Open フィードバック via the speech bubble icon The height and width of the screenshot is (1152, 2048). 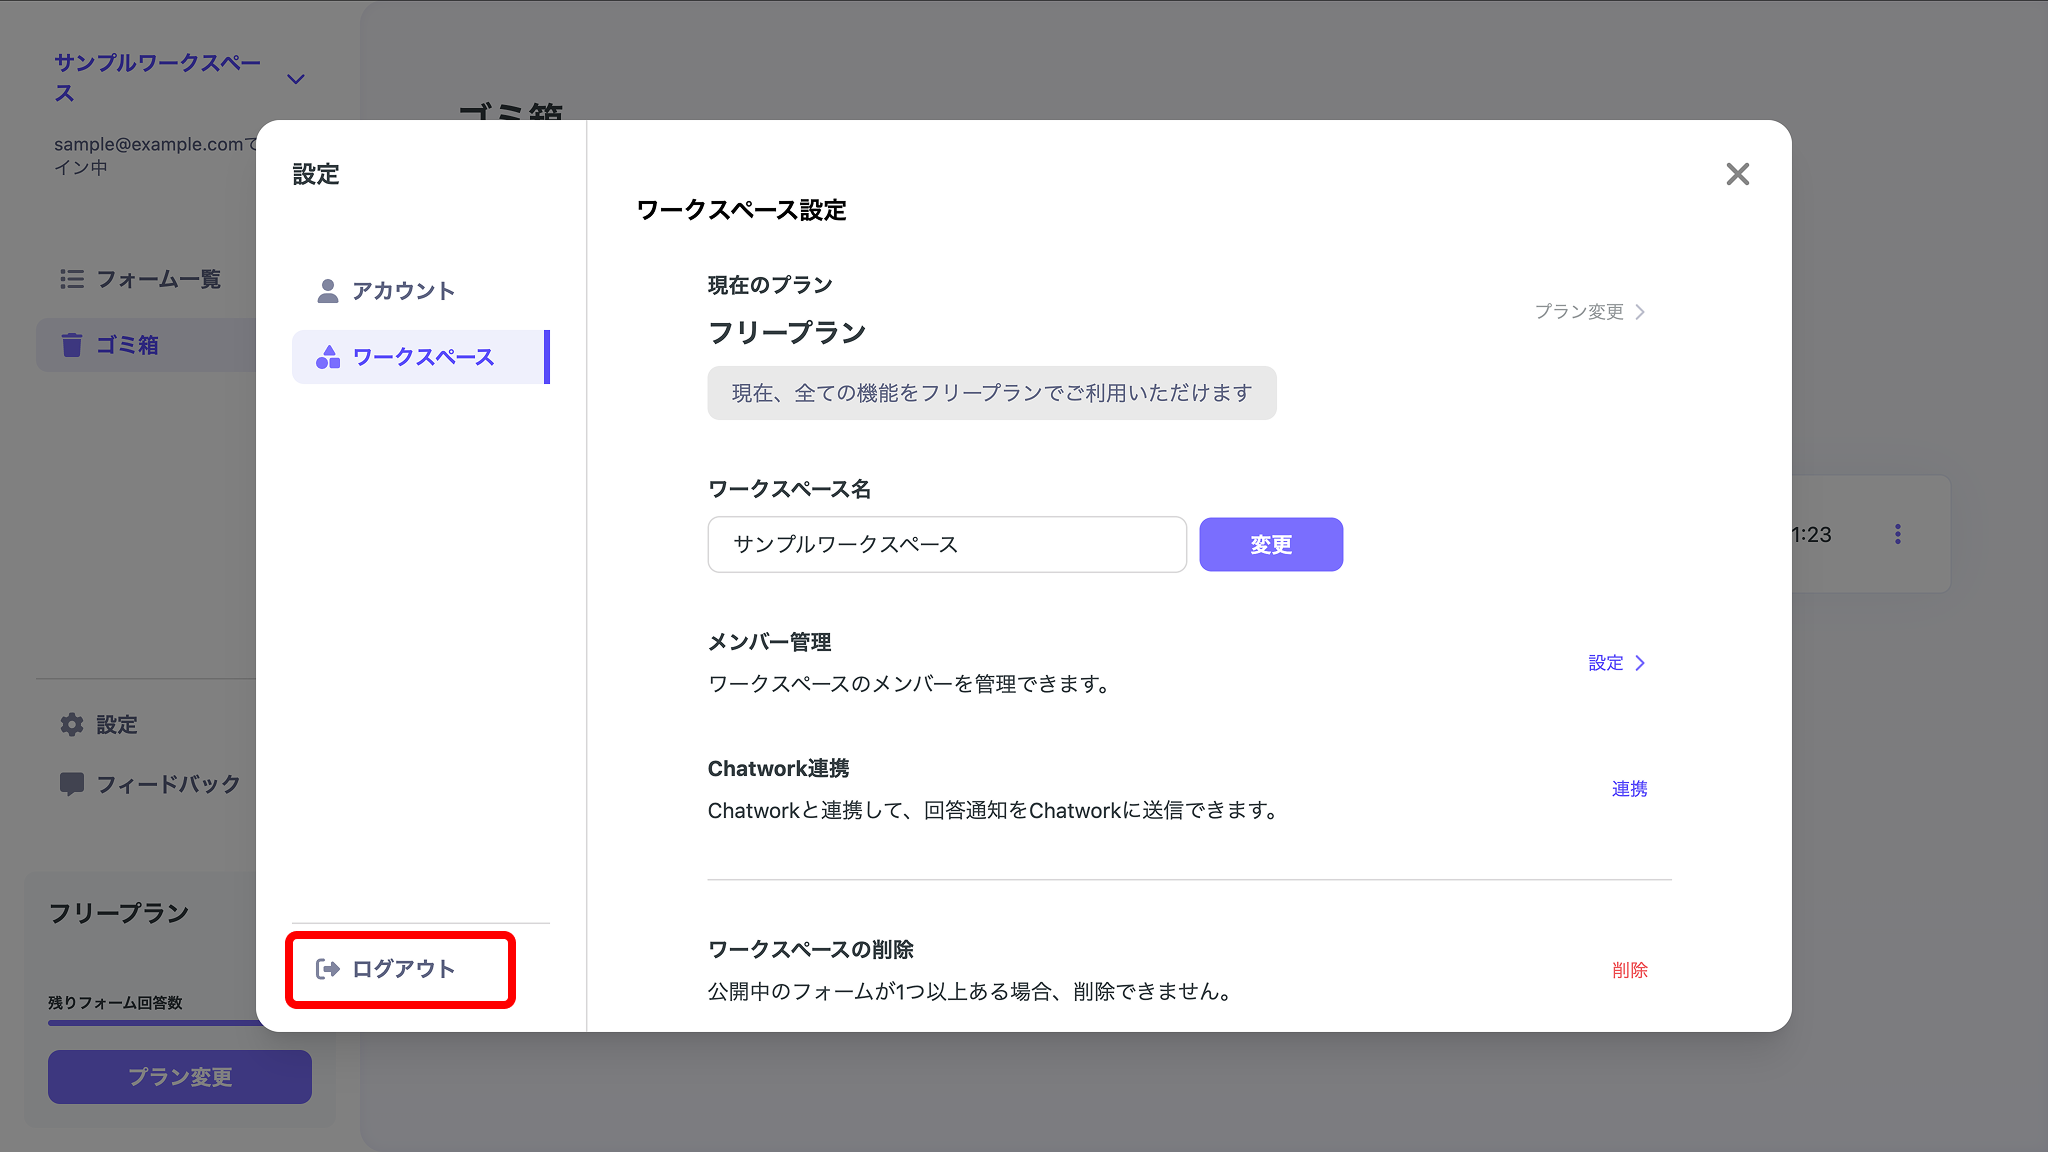(72, 784)
